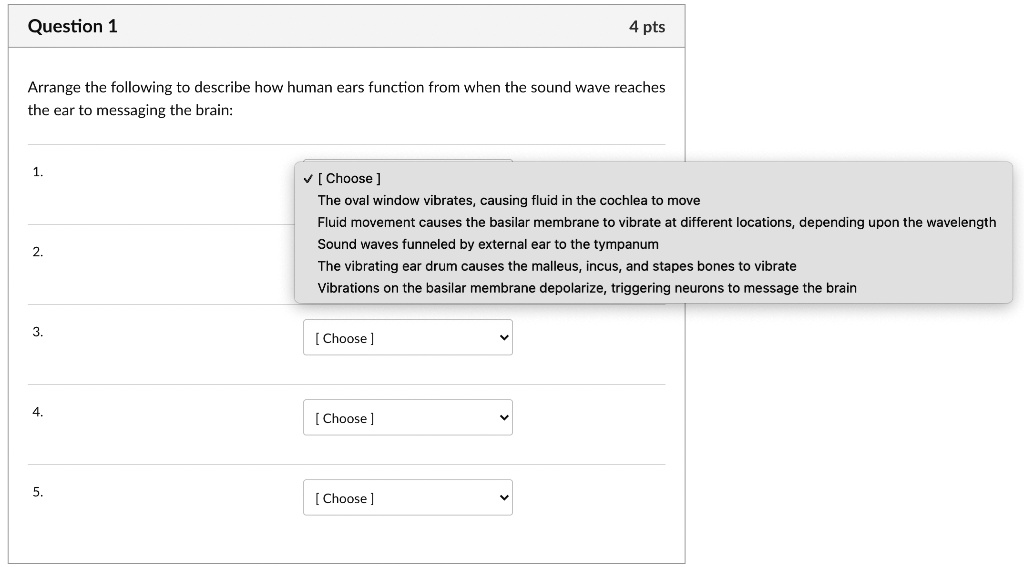Open the dropdown for item 5
The image size is (1024, 567).
point(407,498)
